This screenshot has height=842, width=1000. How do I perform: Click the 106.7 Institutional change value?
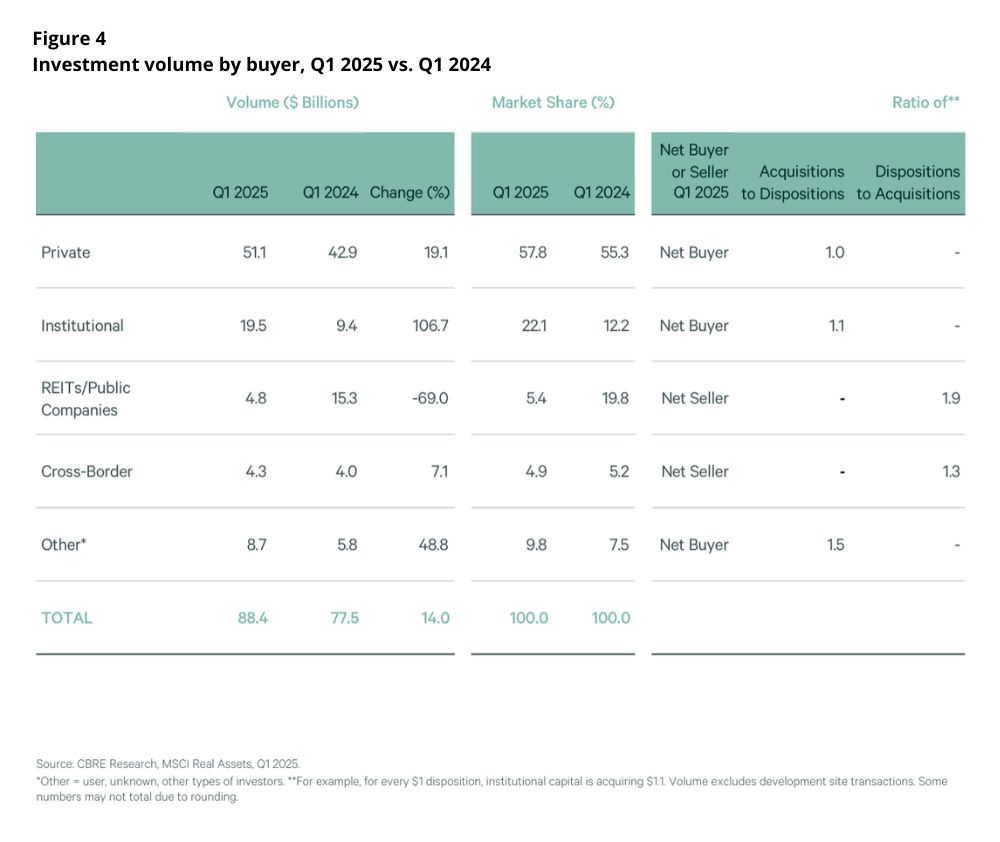429,325
